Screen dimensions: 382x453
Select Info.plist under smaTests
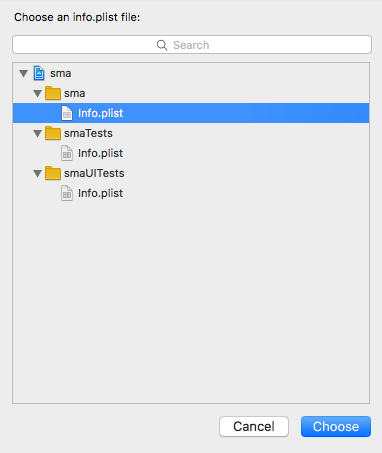point(100,153)
